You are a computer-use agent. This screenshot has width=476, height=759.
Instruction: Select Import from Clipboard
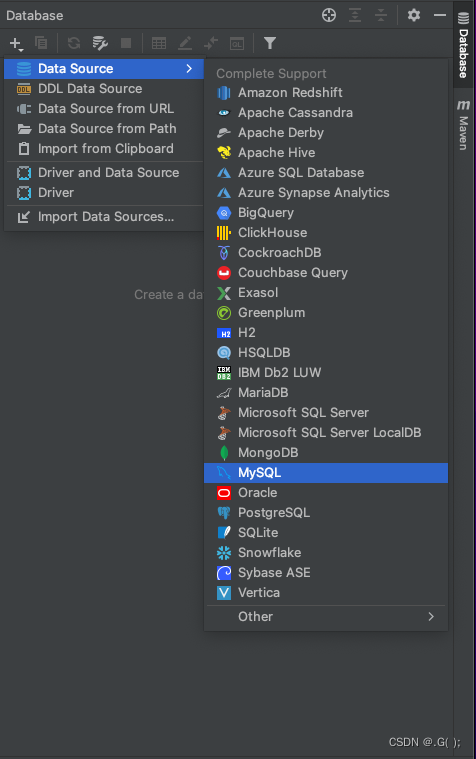104,148
